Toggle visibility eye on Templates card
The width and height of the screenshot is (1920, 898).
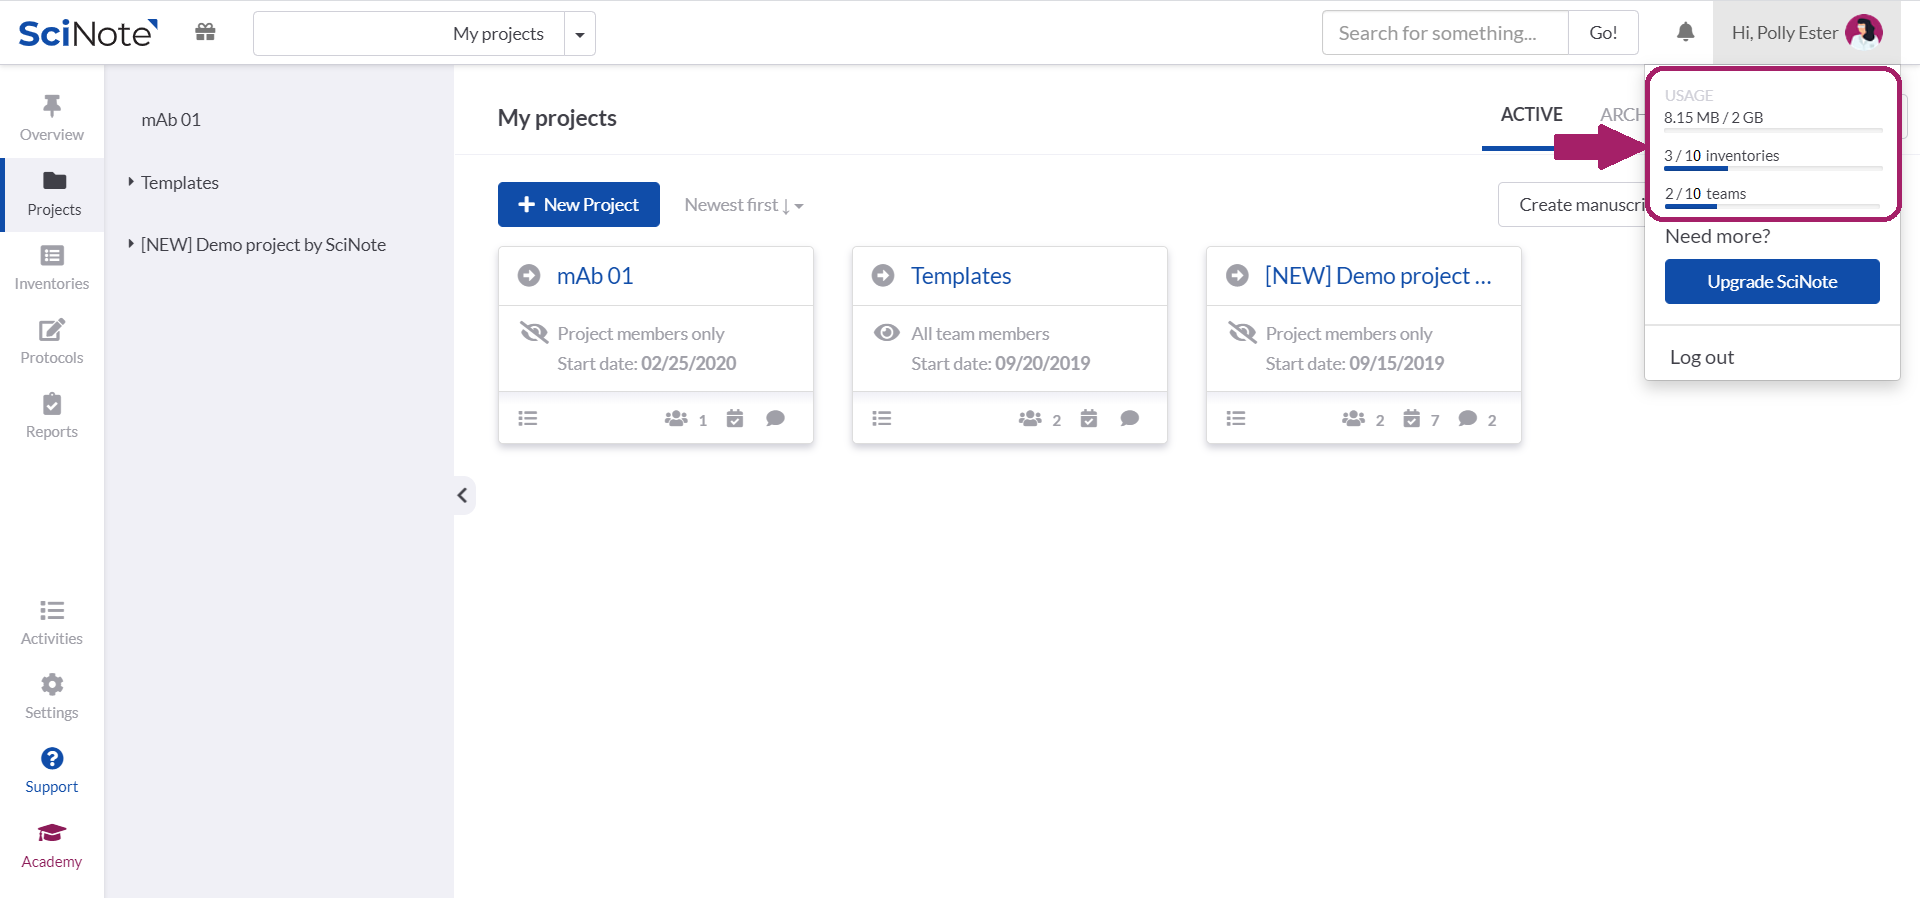click(x=886, y=333)
